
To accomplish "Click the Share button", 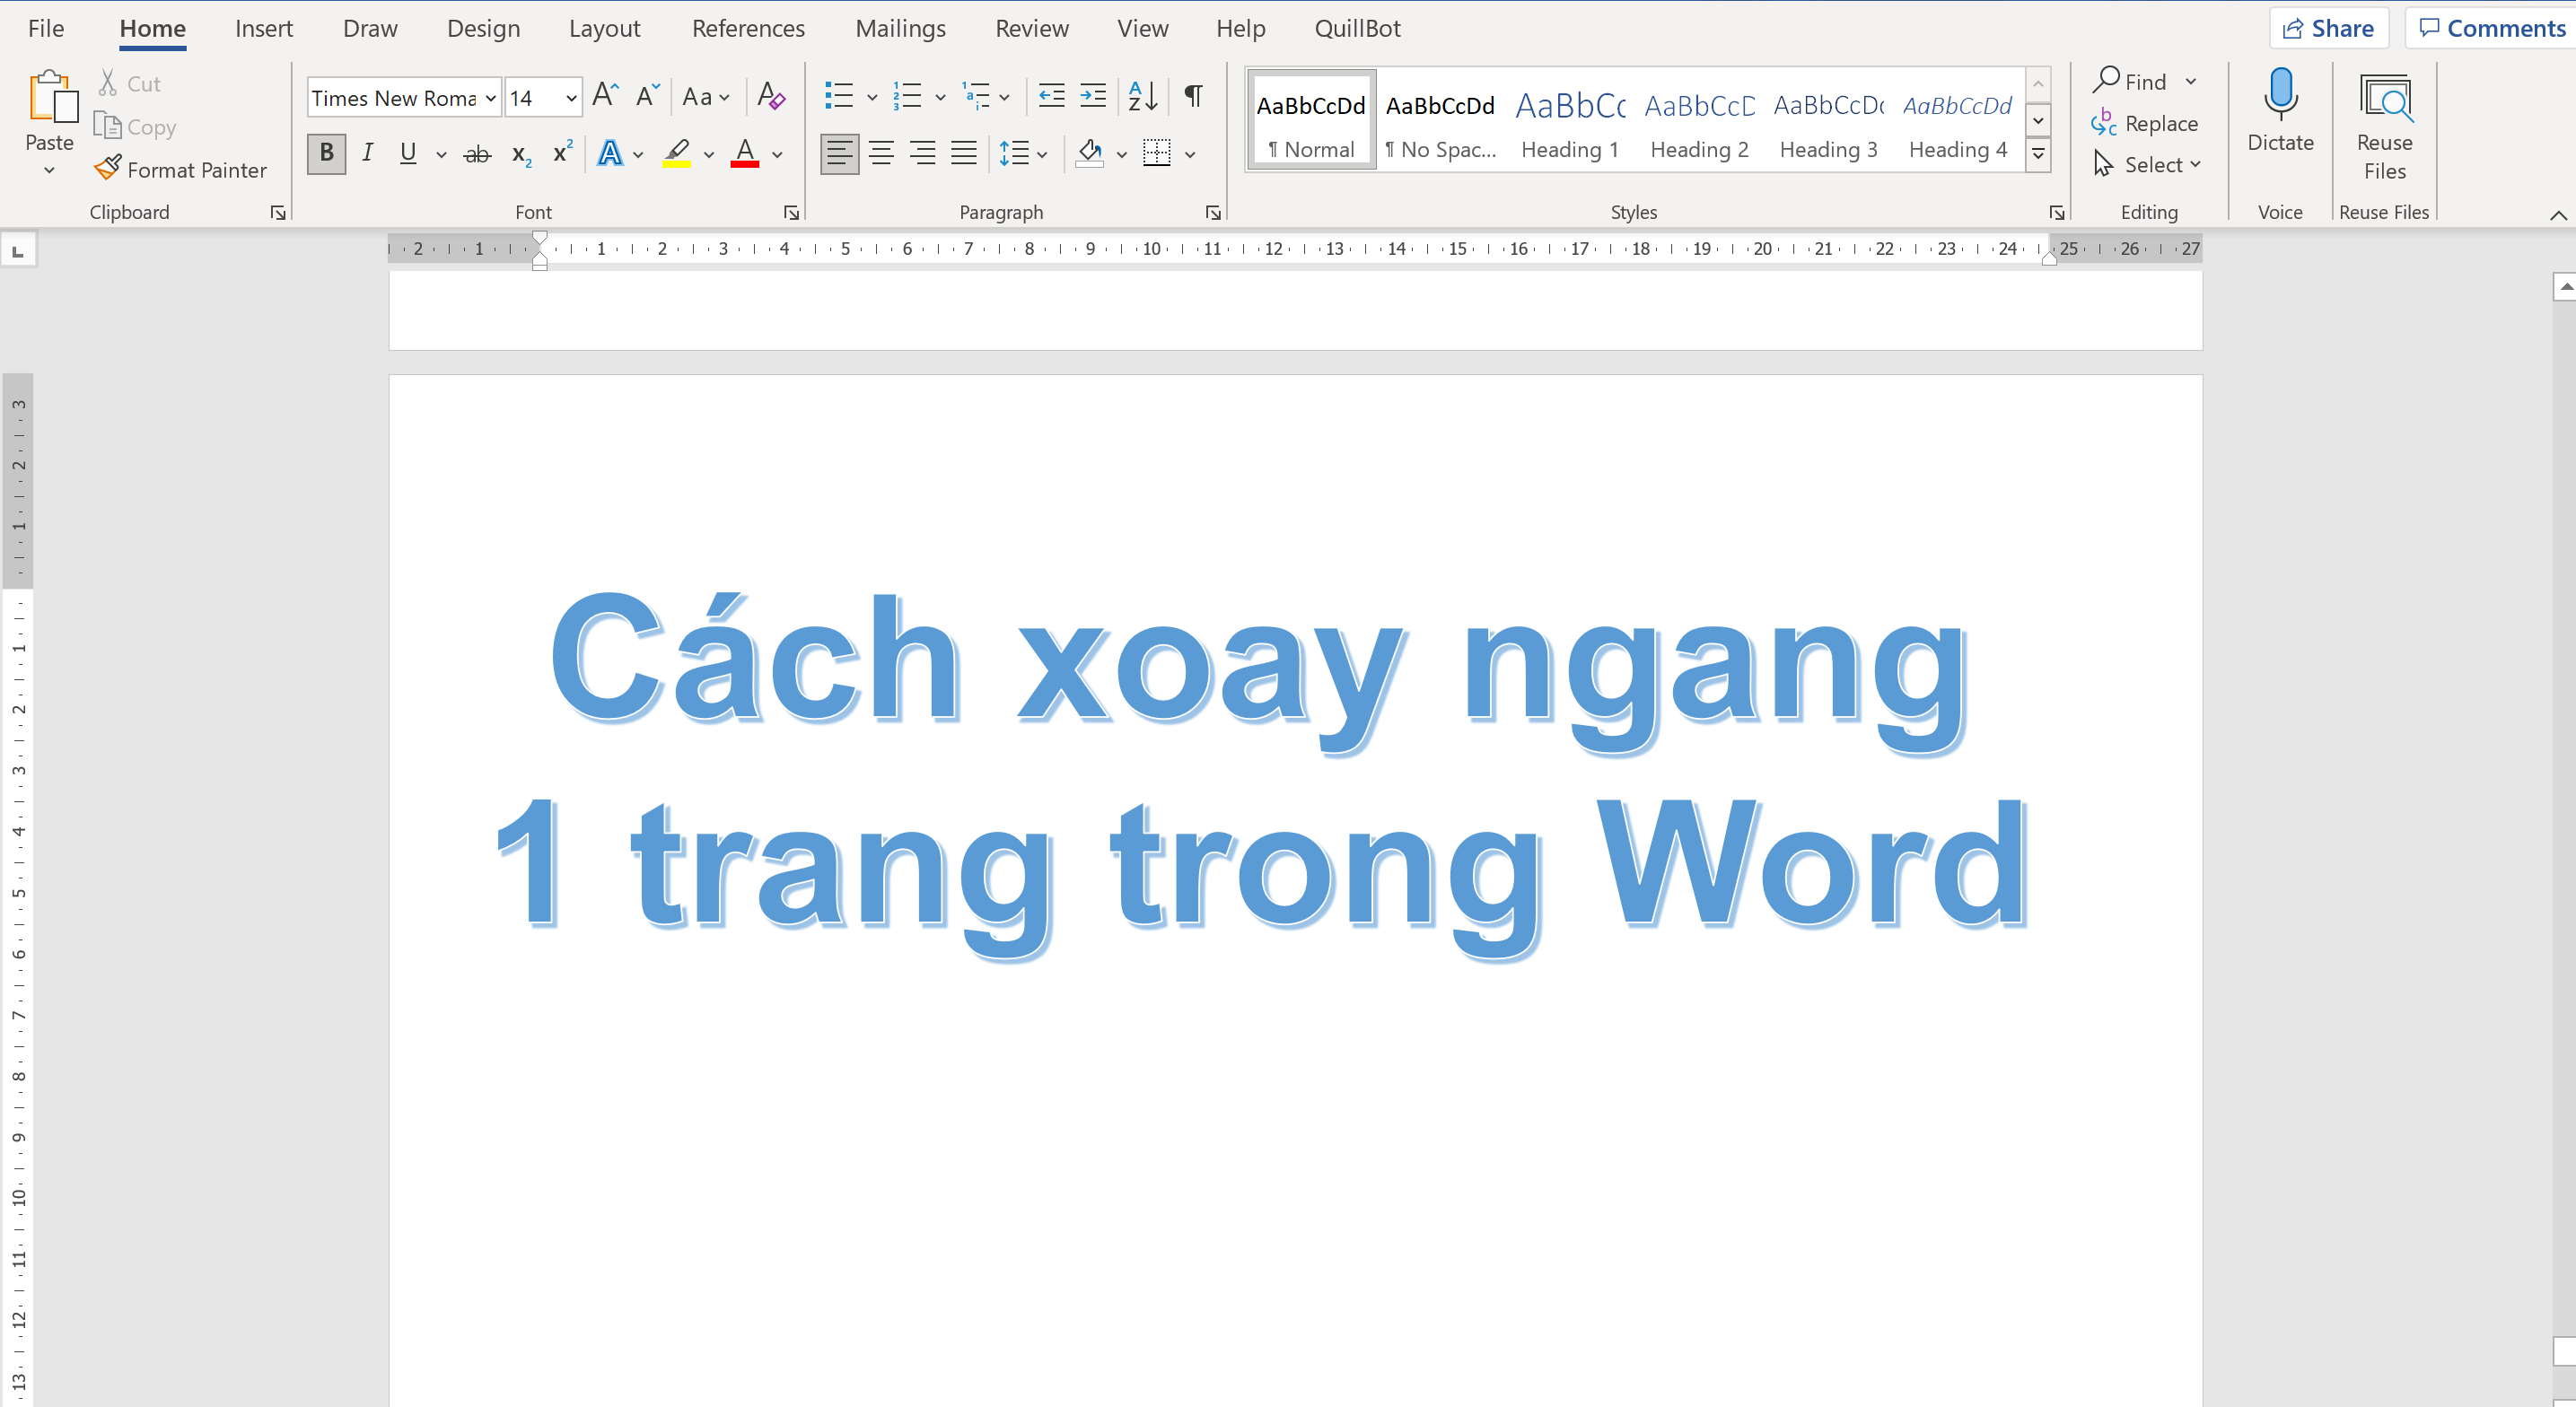I will tap(2329, 27).
